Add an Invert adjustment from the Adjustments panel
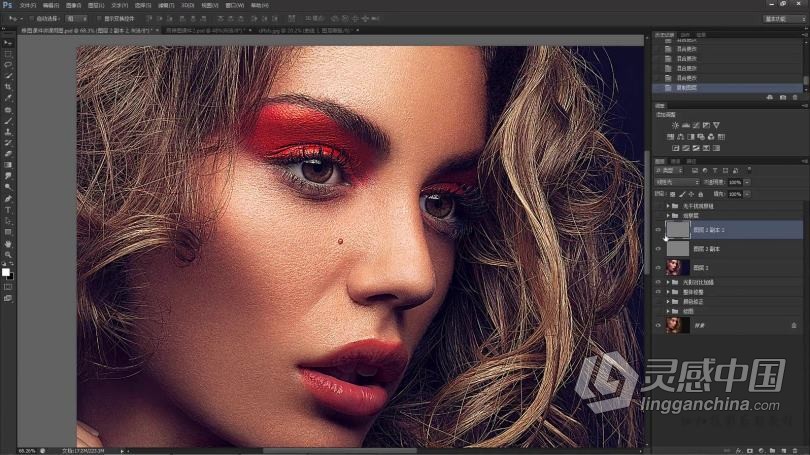The image size is (810, 455). click(x=675, y=148)
